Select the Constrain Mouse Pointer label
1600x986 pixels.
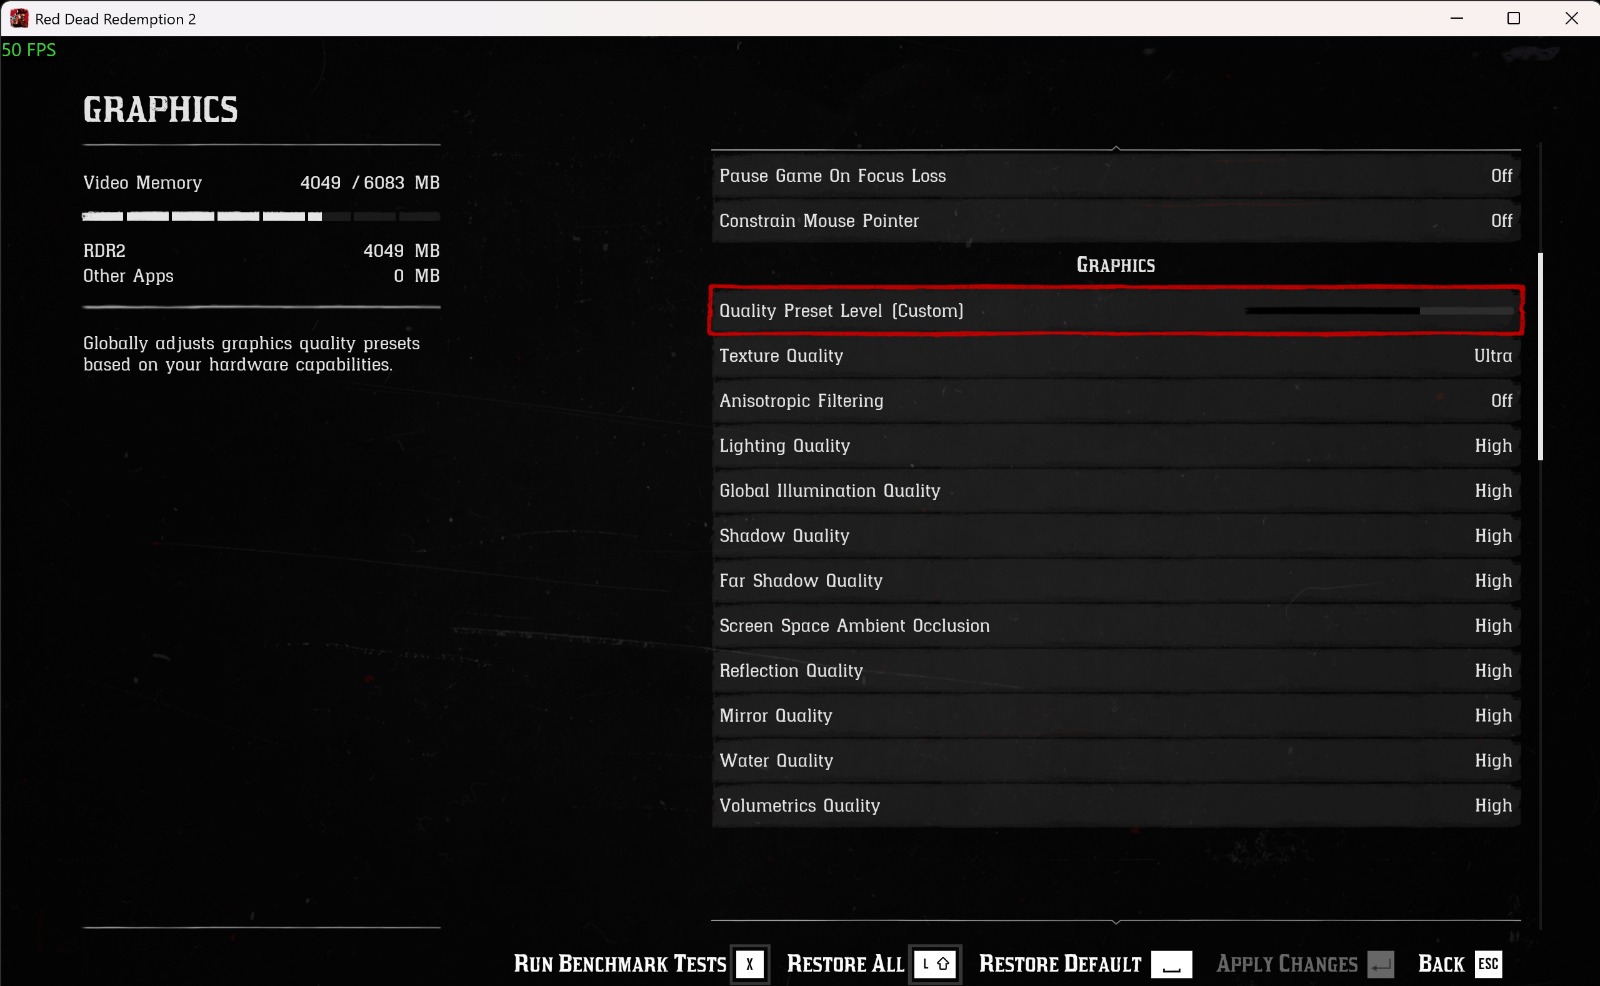[x=819, y=221]
